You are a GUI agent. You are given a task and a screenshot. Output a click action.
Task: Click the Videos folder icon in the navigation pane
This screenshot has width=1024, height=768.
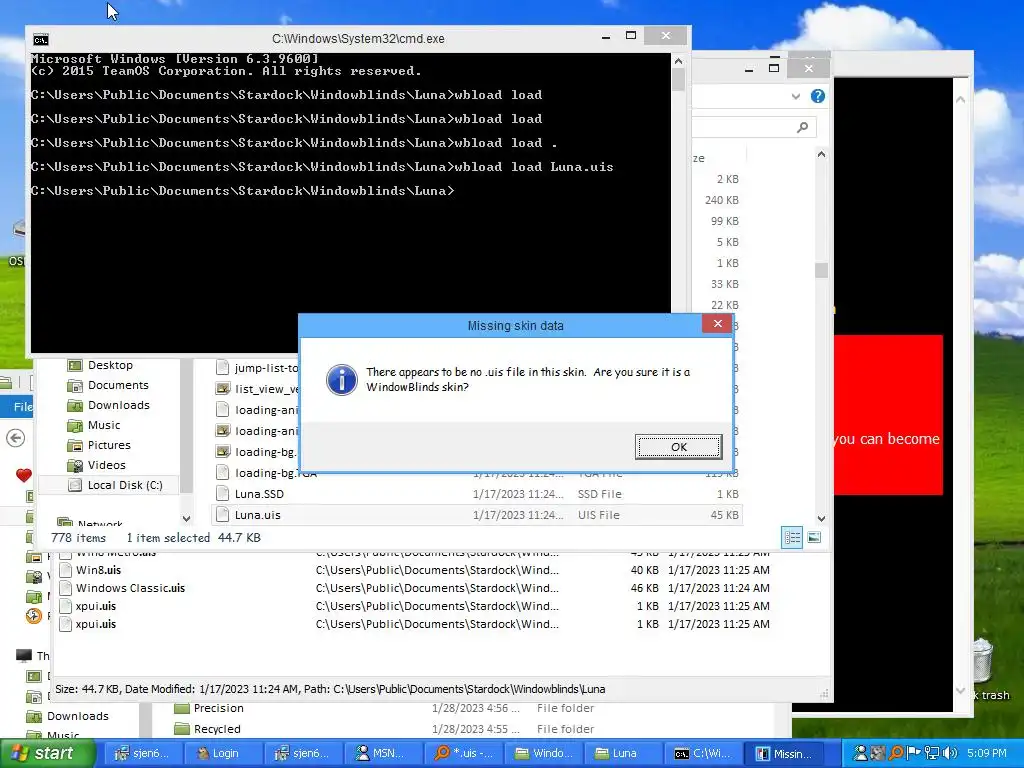(76, 466)
